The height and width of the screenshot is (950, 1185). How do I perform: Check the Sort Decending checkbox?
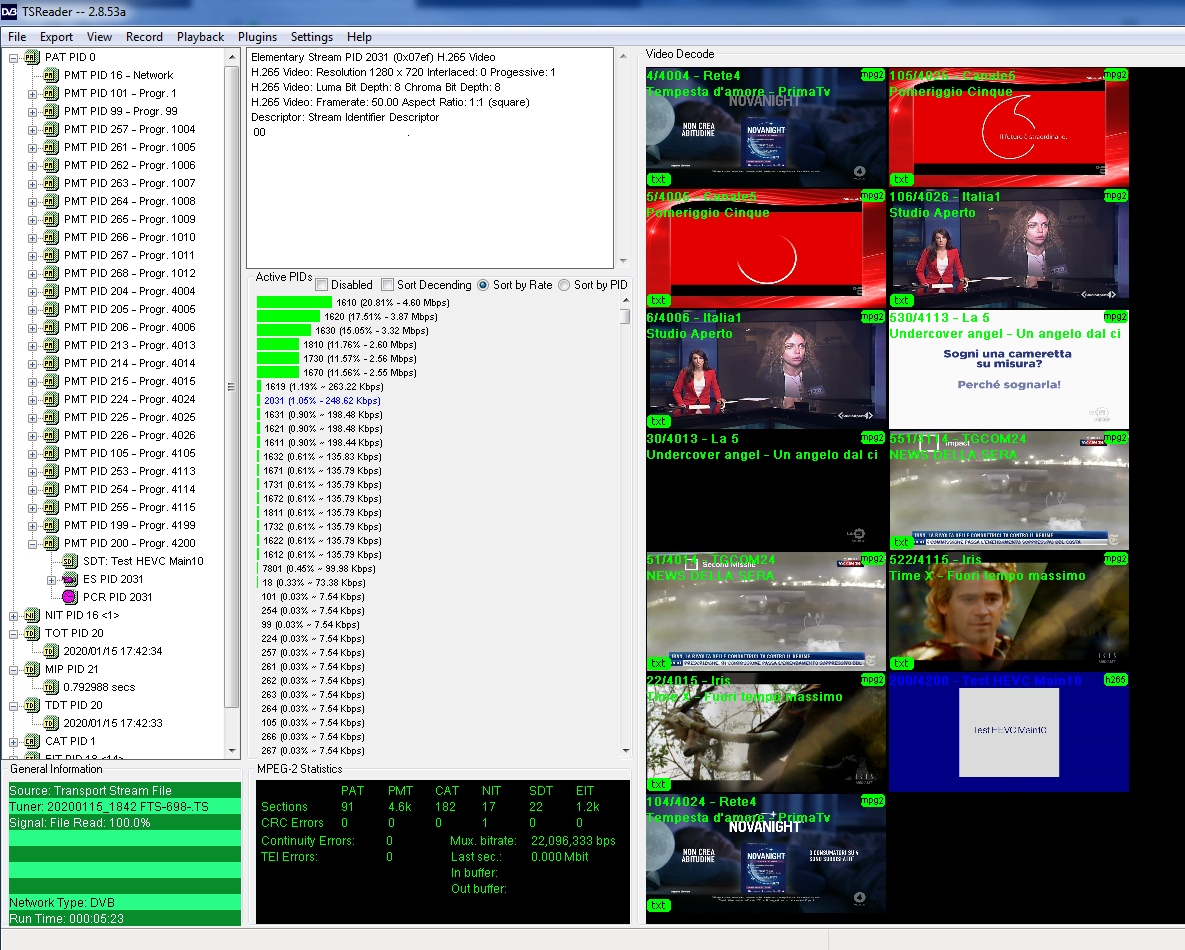388,285
